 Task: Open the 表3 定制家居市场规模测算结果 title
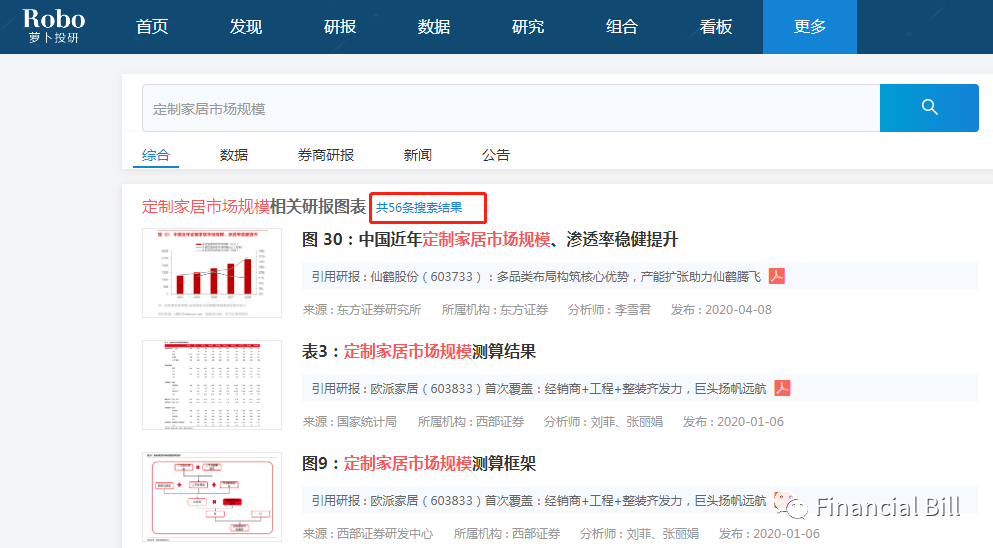point(419,352)
